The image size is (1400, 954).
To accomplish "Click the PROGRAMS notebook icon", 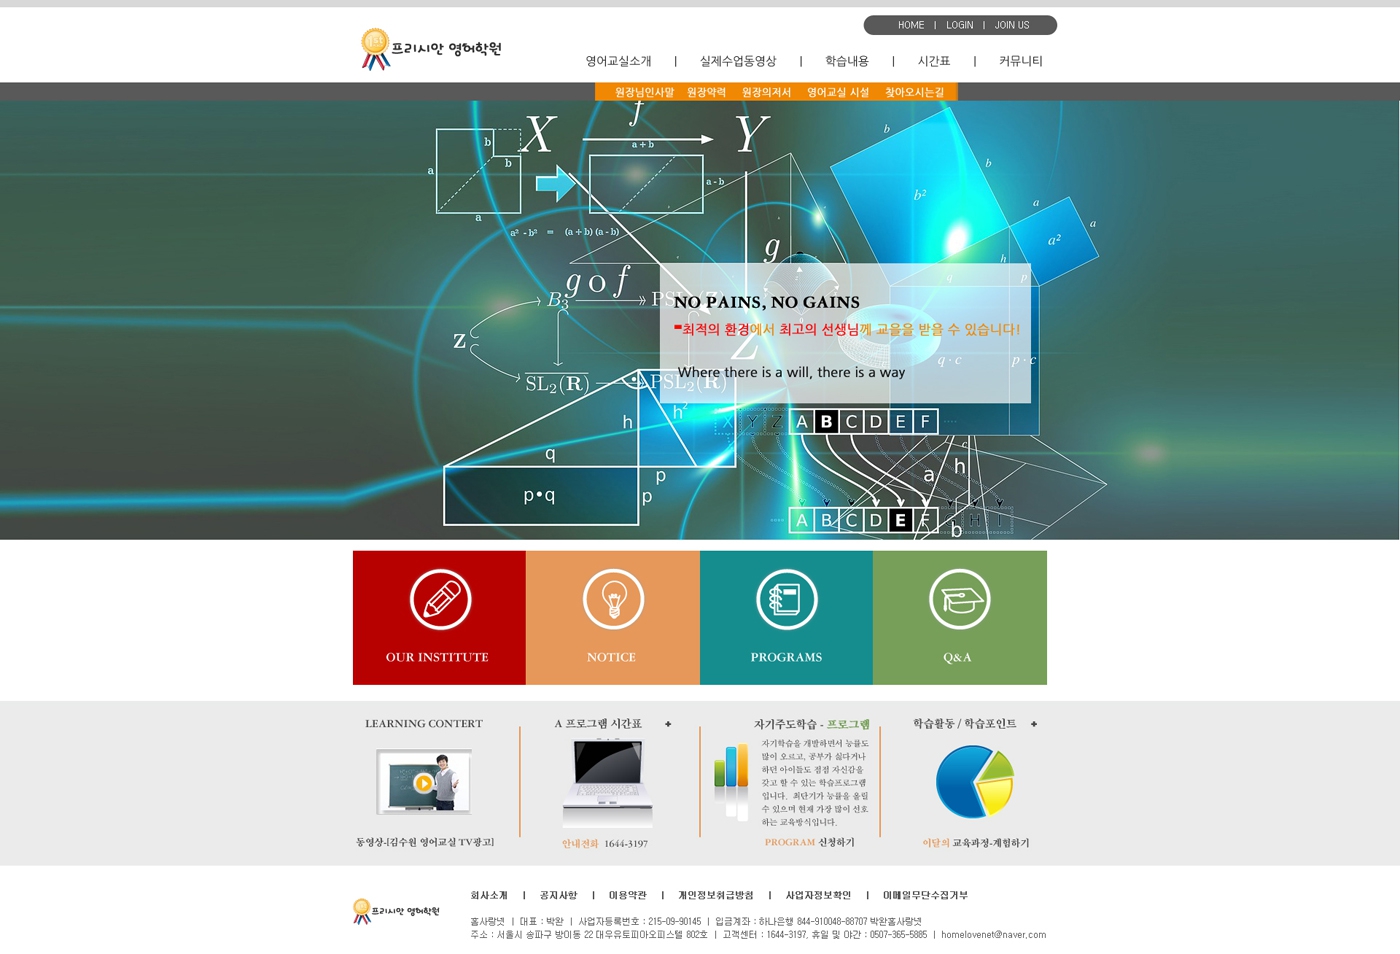I will (786, 599).
